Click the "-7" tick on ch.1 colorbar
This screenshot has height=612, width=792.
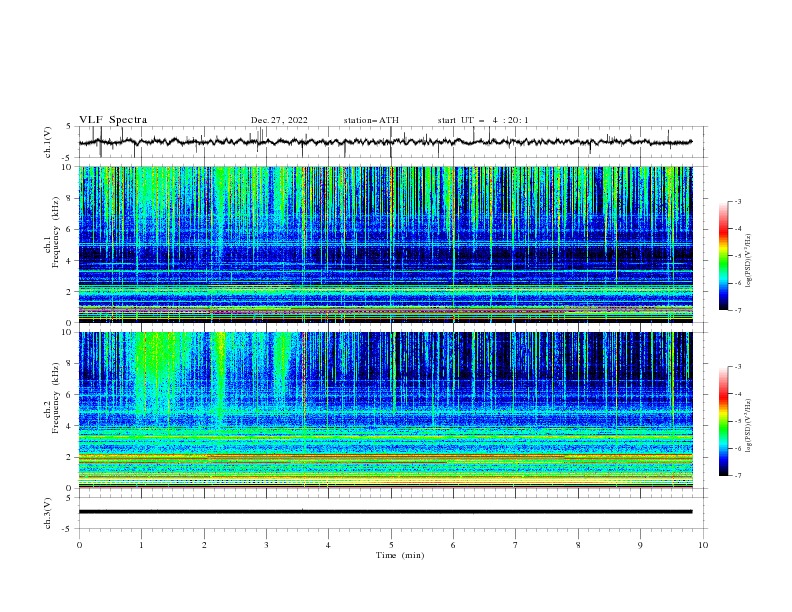click(737, 310)
